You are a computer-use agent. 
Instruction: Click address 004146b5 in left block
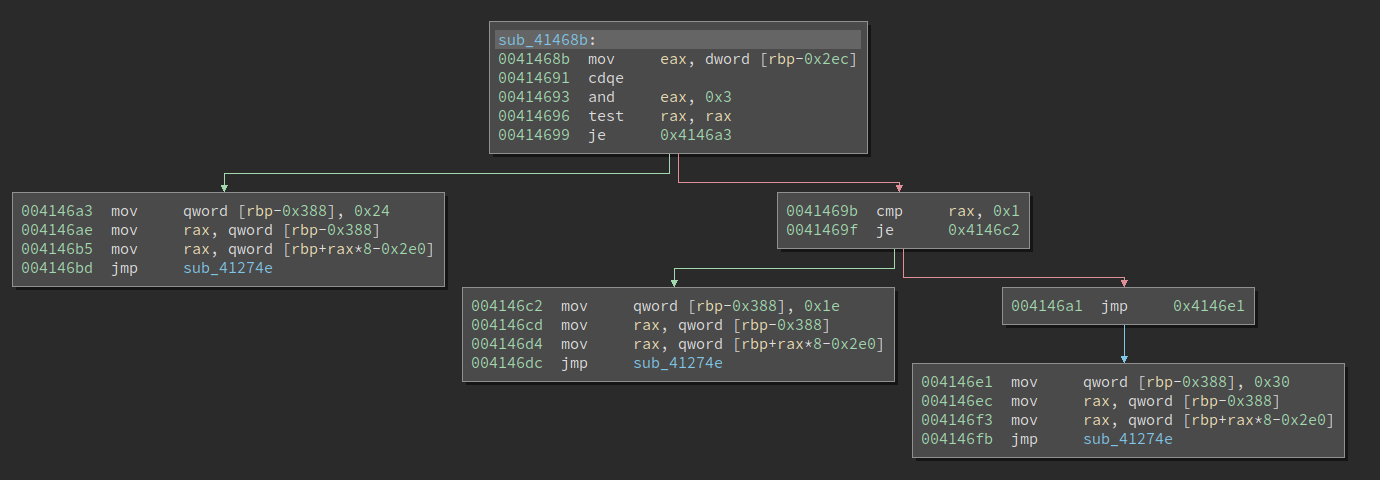point(57,249)
